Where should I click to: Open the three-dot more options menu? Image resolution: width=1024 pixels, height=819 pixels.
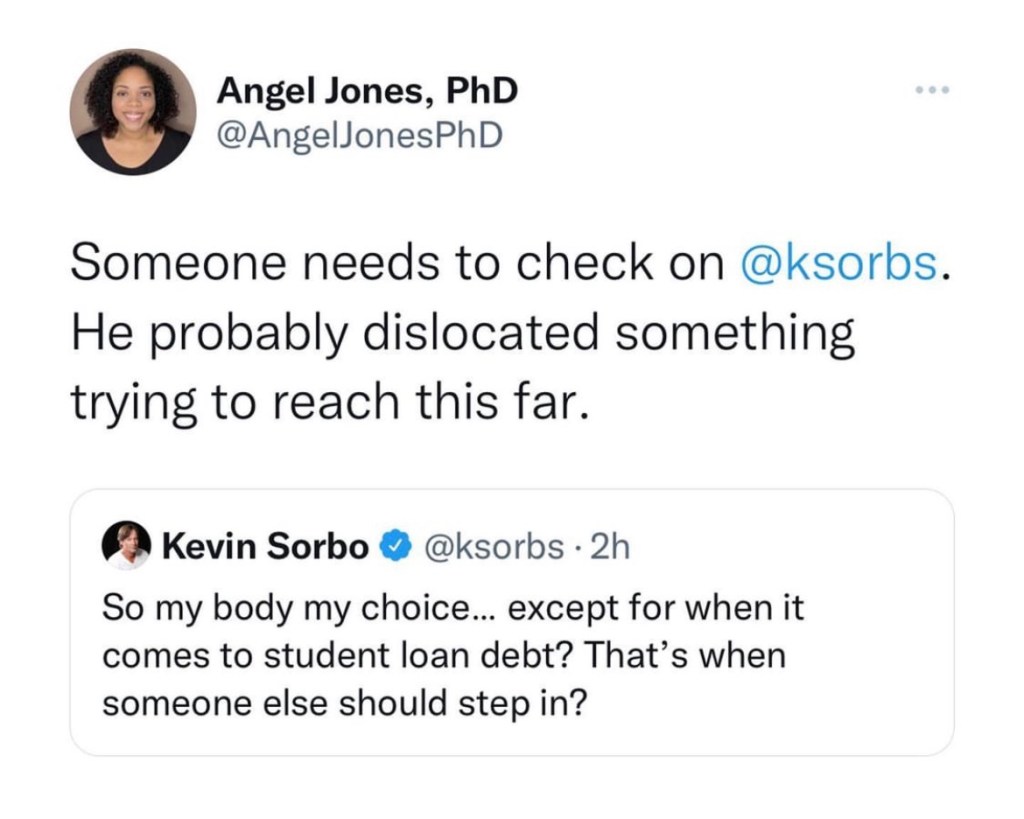click(930, 91)
